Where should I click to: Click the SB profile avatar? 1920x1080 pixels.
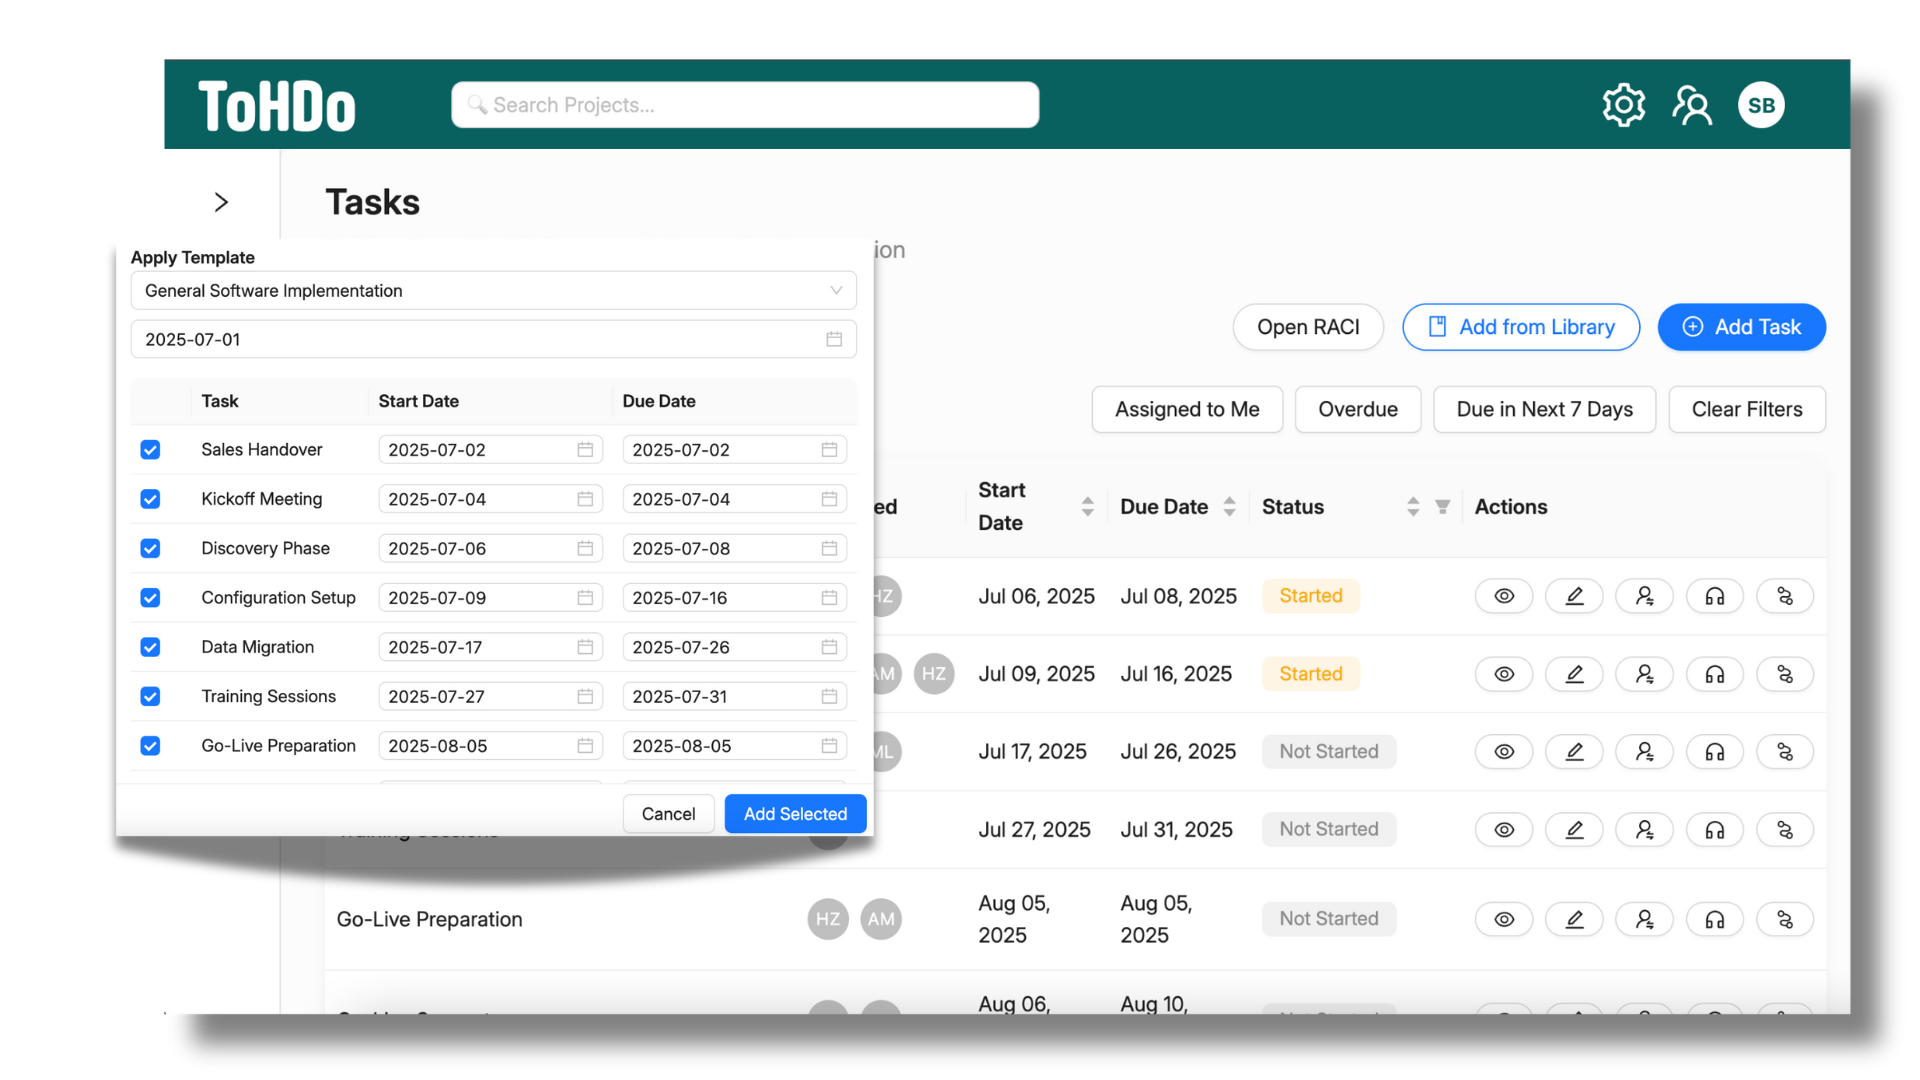[1761, 105]
